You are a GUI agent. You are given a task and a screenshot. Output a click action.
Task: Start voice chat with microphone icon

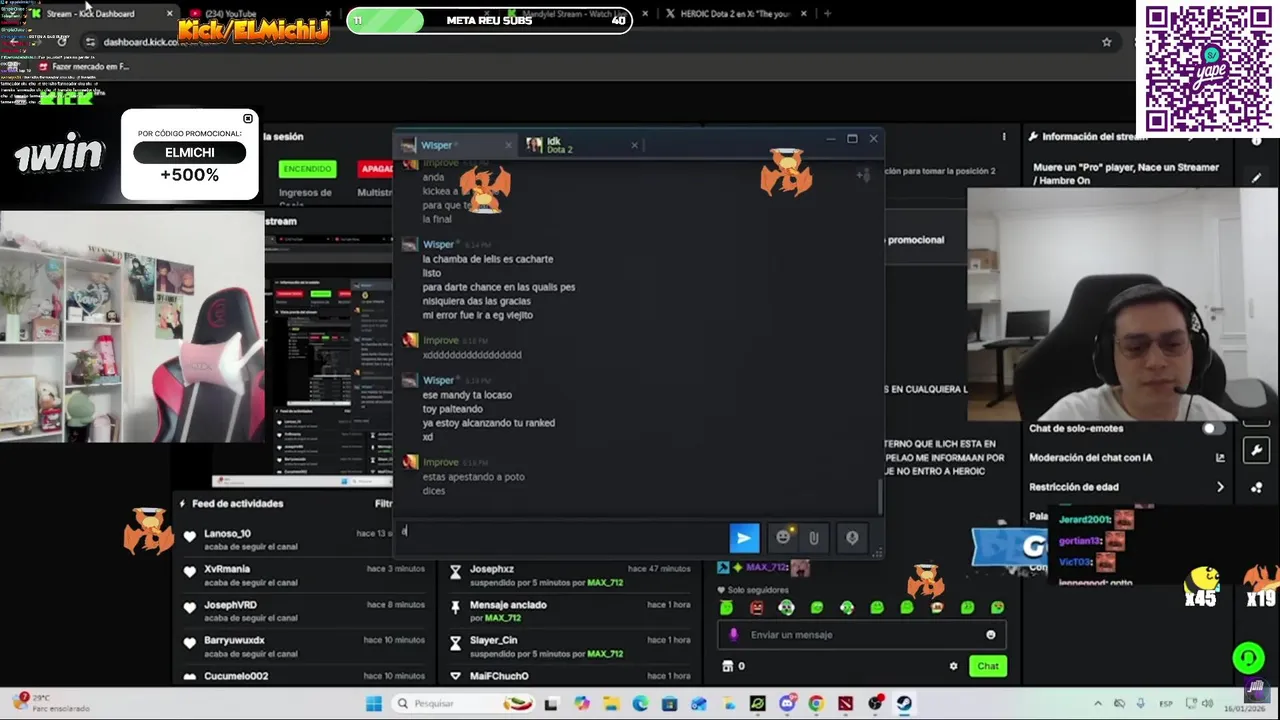click(x=852, y=538)
